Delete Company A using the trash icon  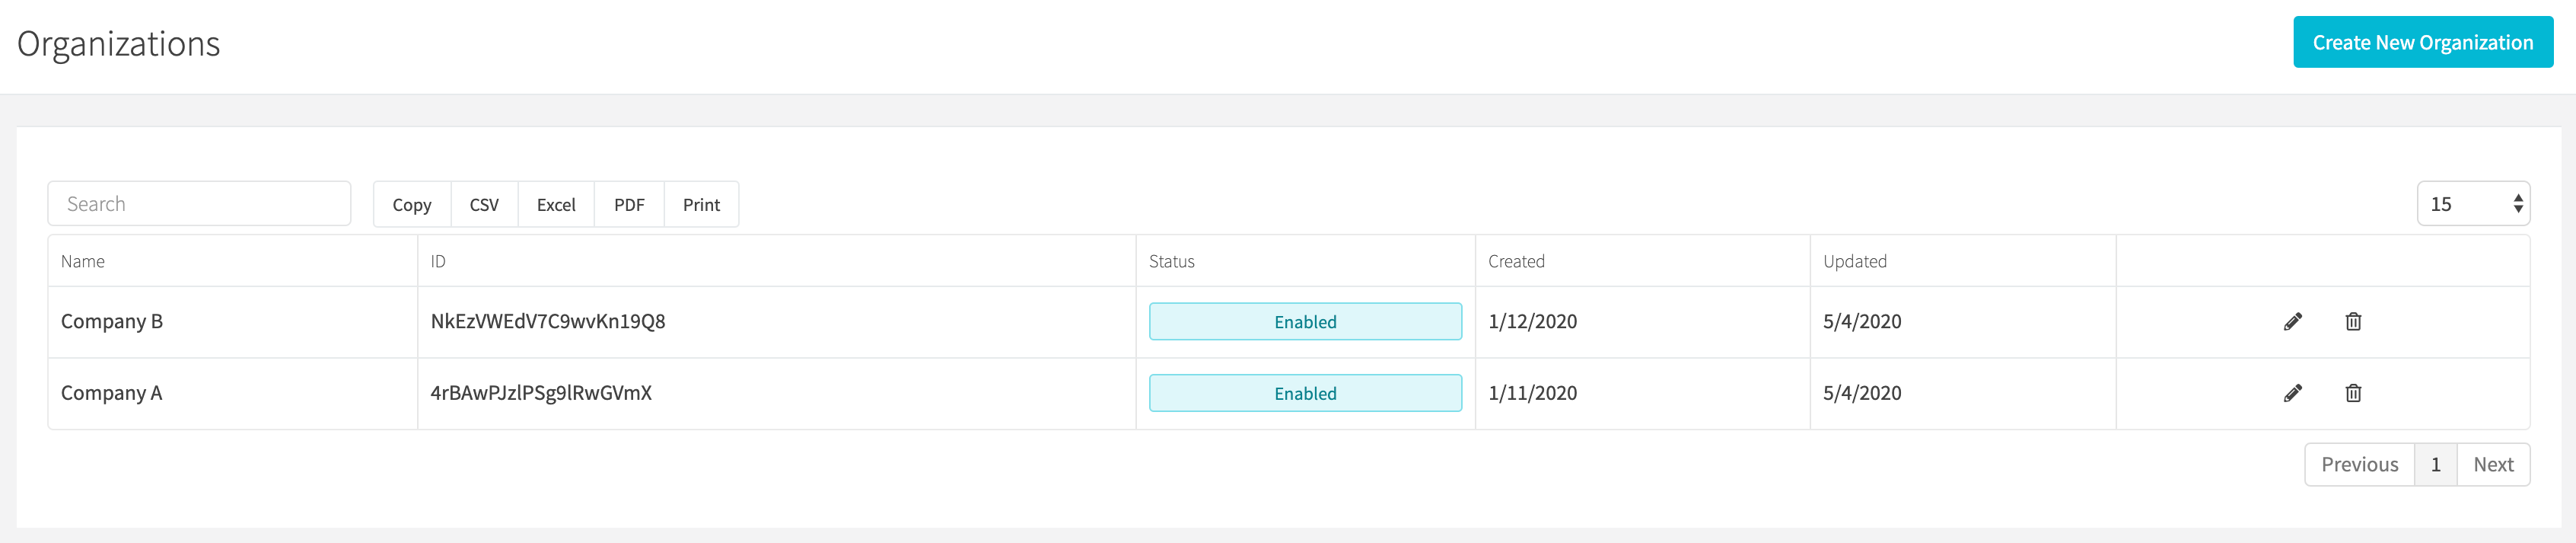coord(2353,393)
